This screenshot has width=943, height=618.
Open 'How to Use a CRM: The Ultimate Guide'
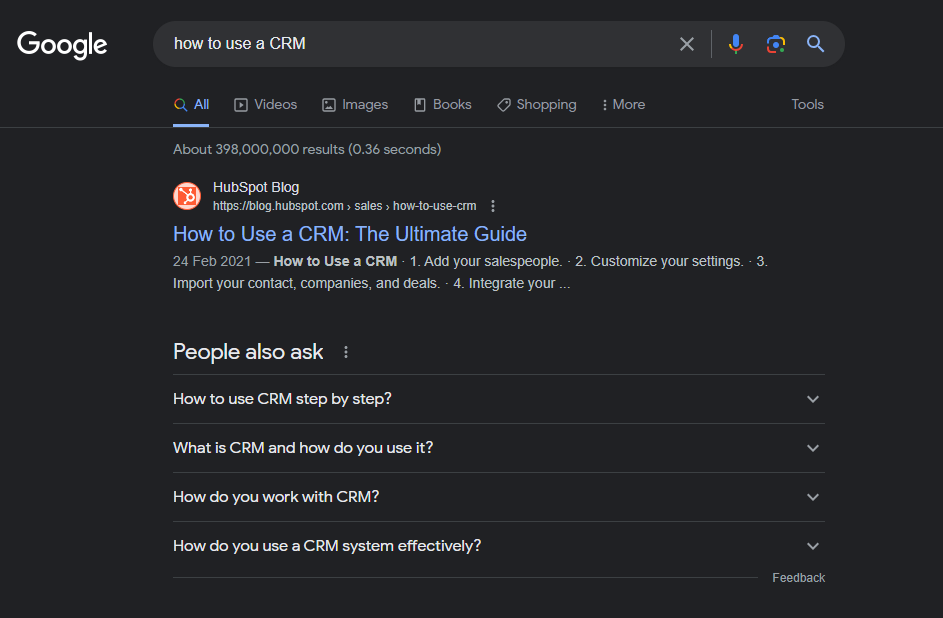(x=350, y=234)
